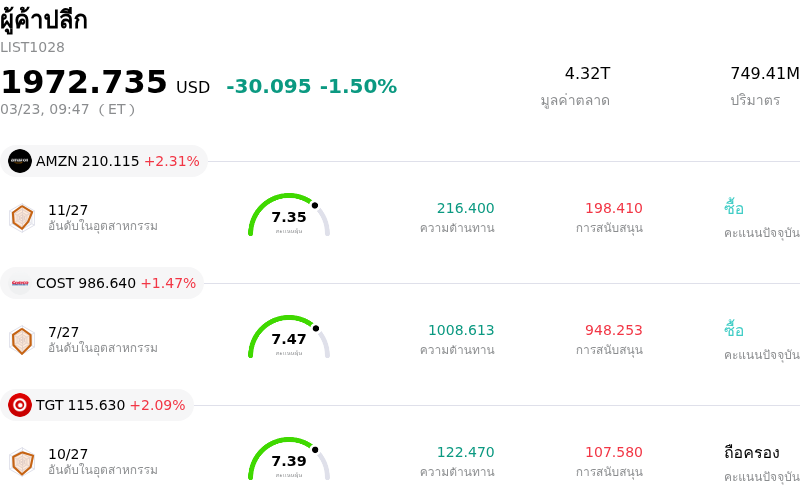
Task: Click AMZN support value 198.410
Action: (x=613, y=208)
